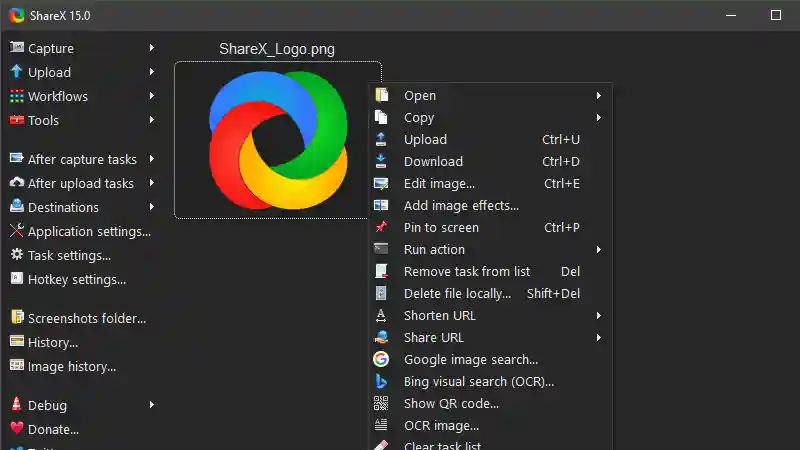Click the context menu Upload tray icon
Image resolution: width=800 pixels, height=450 pixels.
[381, 139]
